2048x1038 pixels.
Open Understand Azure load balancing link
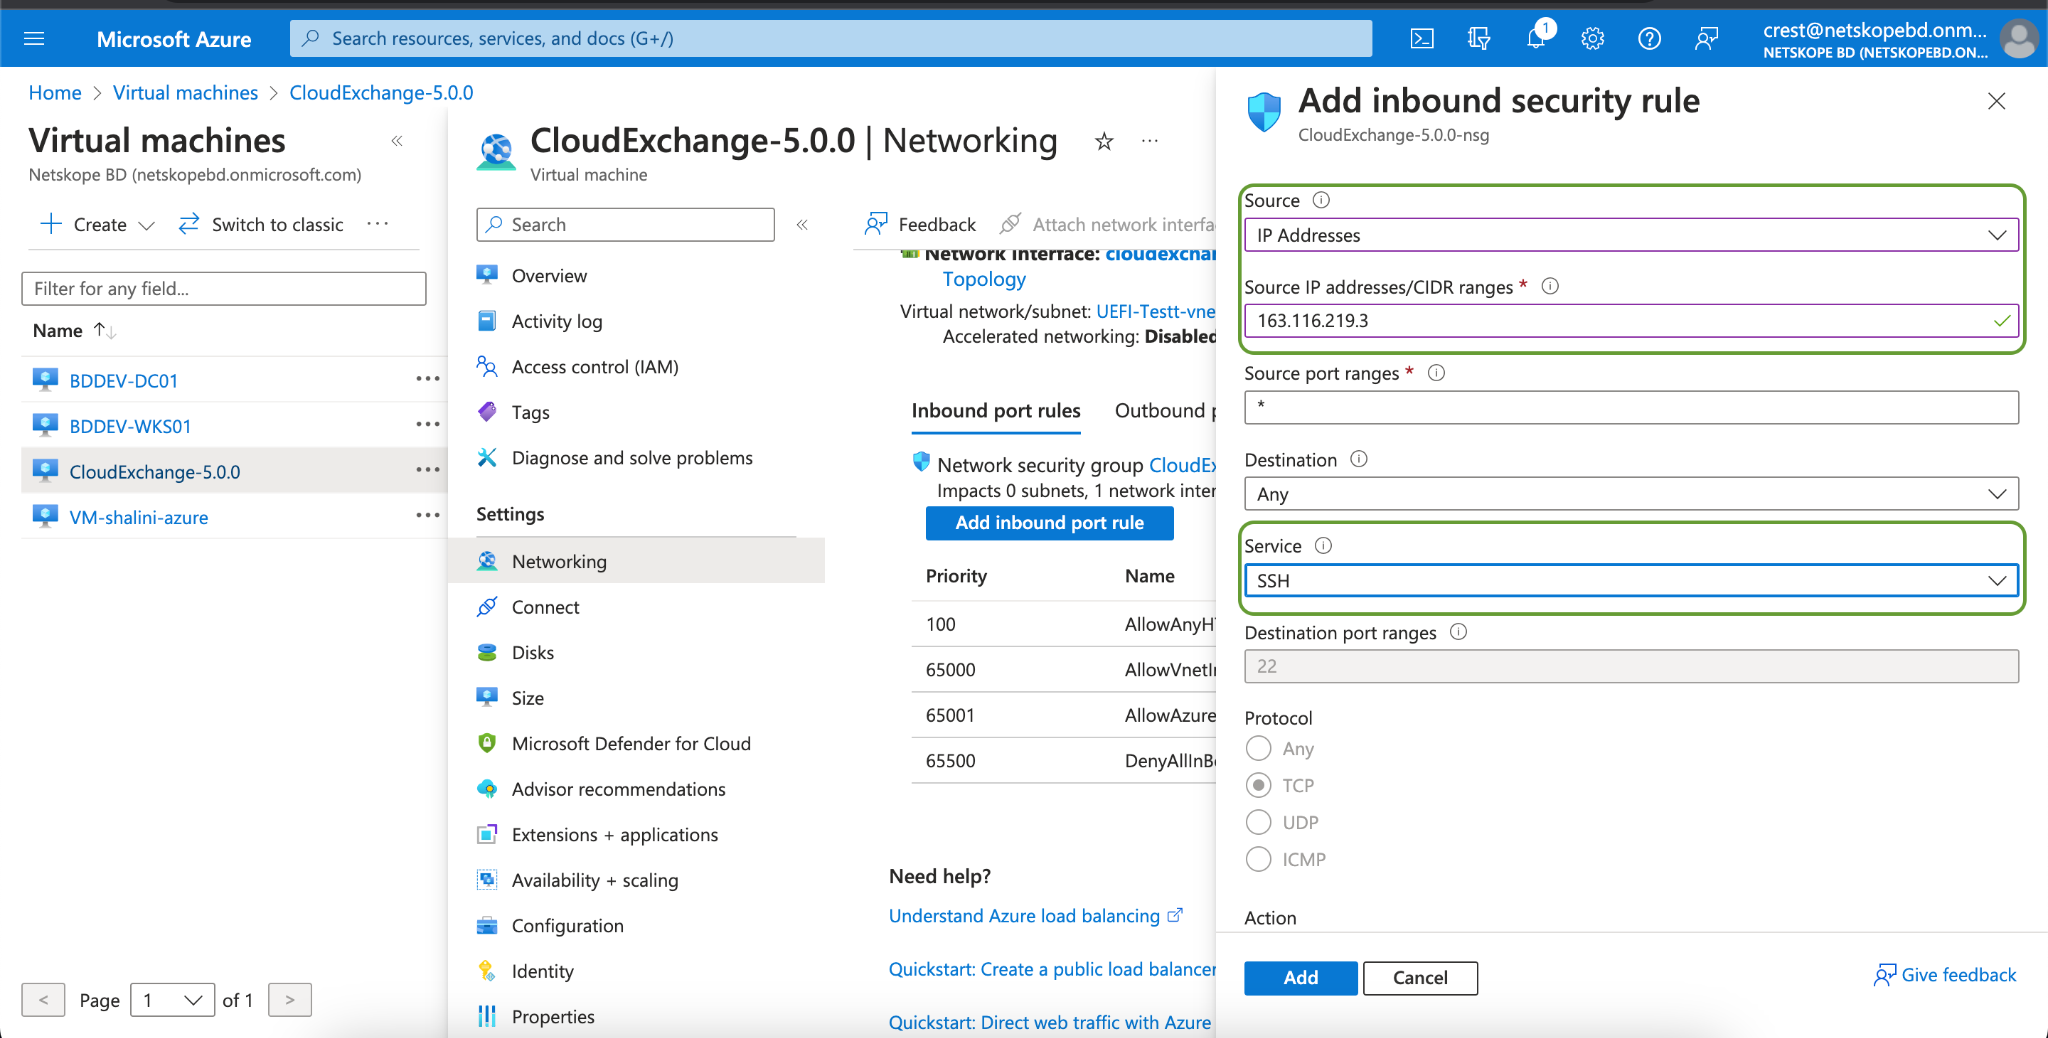(x=1036, y=916)
